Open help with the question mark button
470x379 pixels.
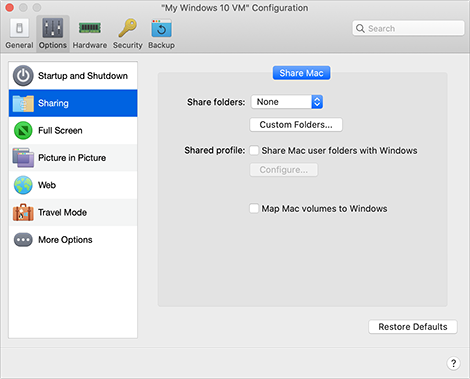453,363
